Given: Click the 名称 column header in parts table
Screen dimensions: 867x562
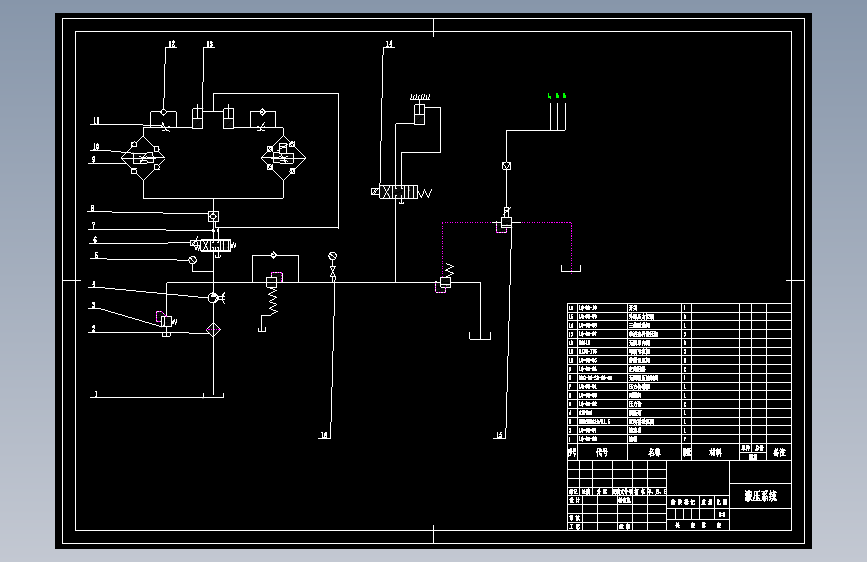Looking at the screenshot, I should click(654, 452).
